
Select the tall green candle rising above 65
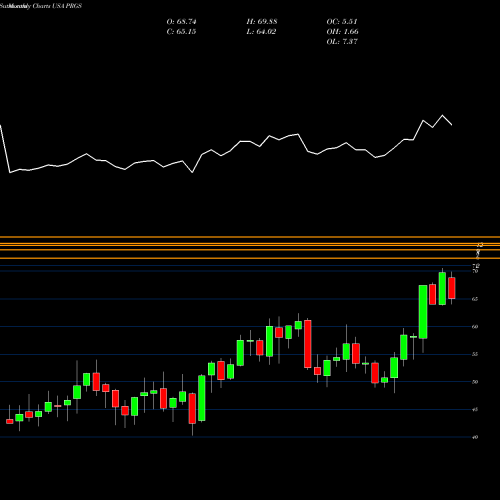(x=423, y=312)
